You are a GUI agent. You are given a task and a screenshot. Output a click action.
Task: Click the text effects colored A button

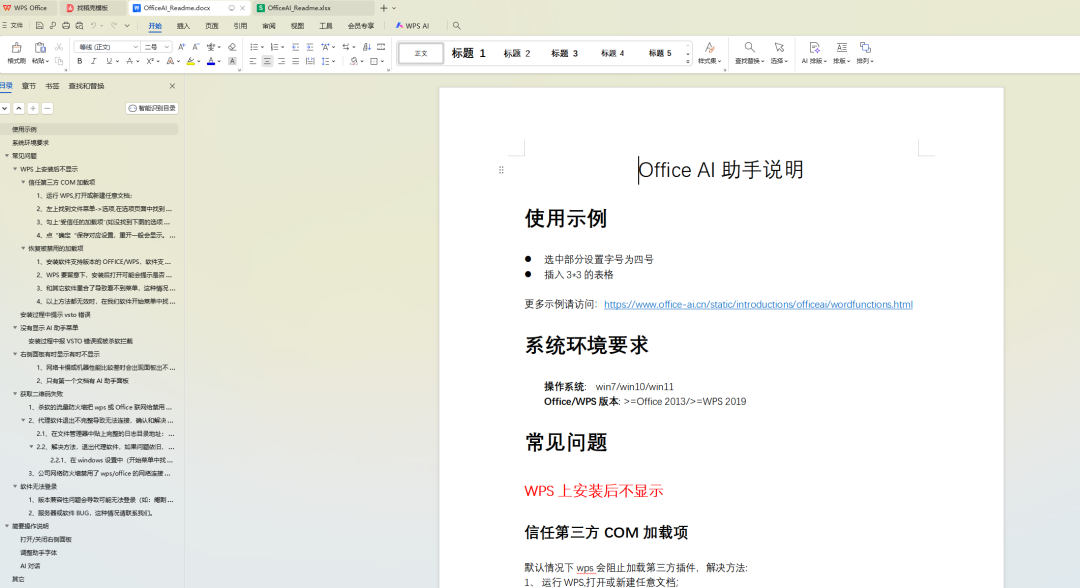pos(170,61)
